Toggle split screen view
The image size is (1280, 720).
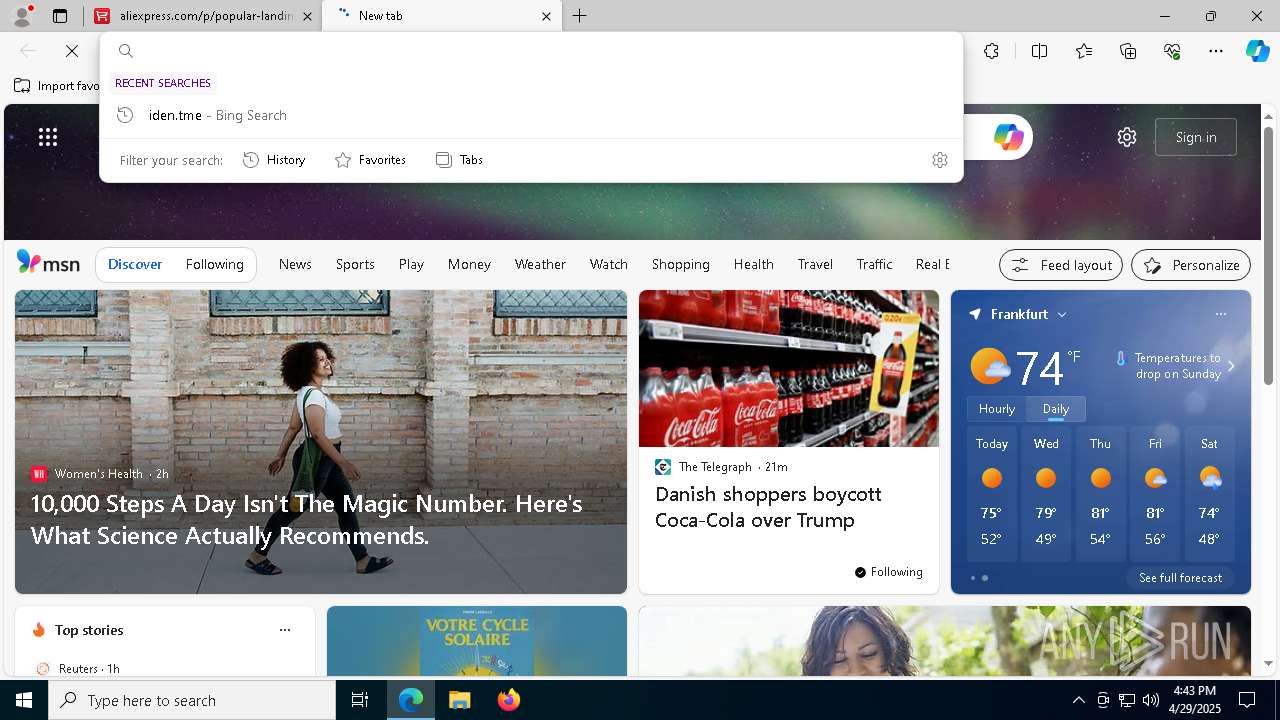(x=1039, y=51)
